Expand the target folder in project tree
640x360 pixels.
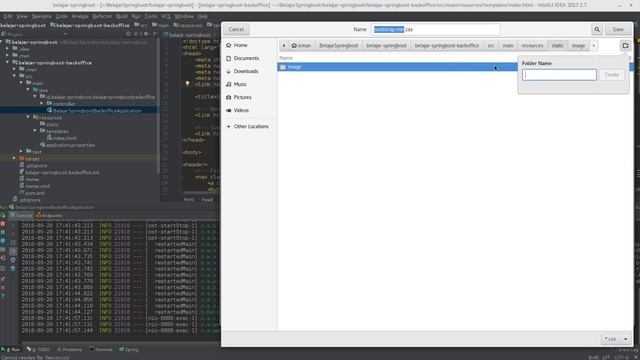point(14,158)
